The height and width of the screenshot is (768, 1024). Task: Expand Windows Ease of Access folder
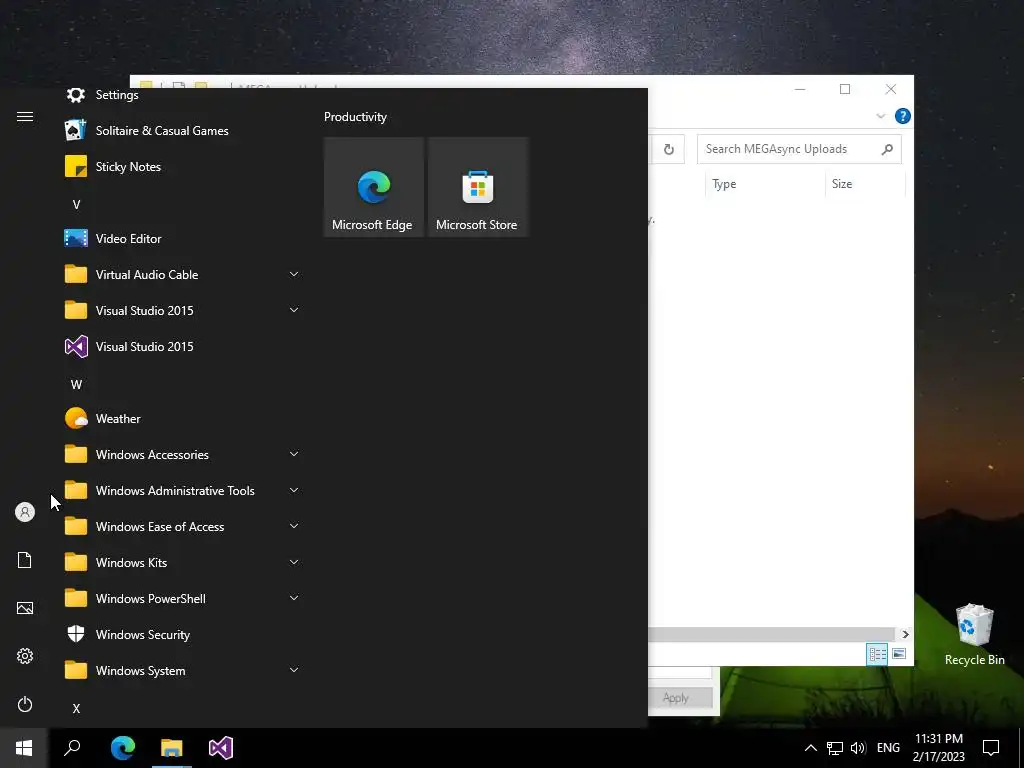click(294, 526)
